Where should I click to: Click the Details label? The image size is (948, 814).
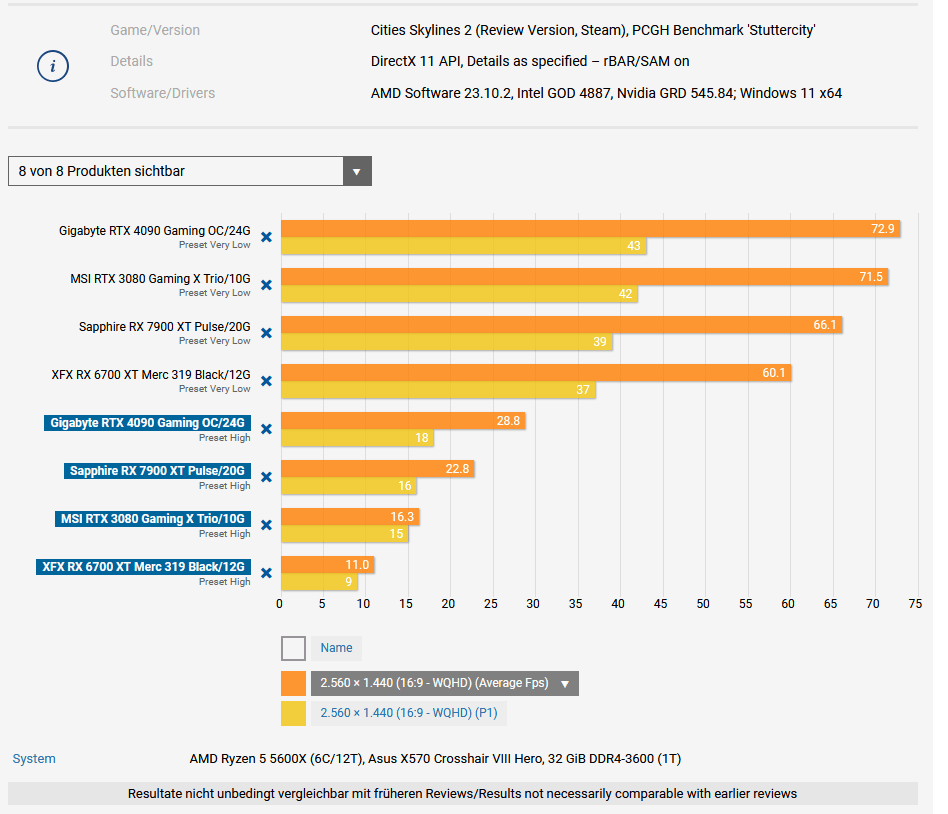point(131,61)
